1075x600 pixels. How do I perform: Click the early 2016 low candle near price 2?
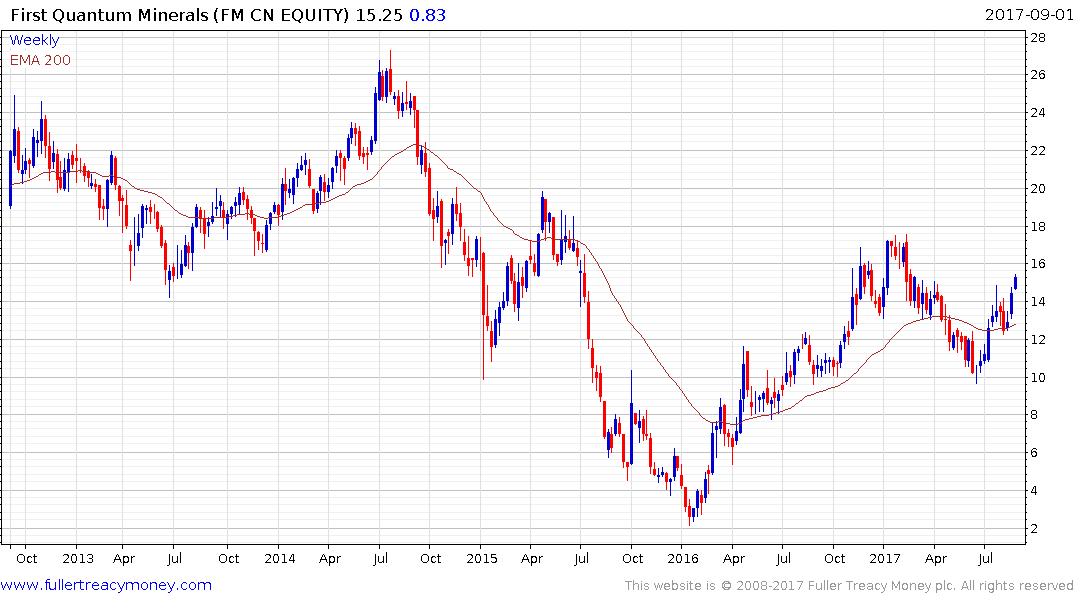689,511
